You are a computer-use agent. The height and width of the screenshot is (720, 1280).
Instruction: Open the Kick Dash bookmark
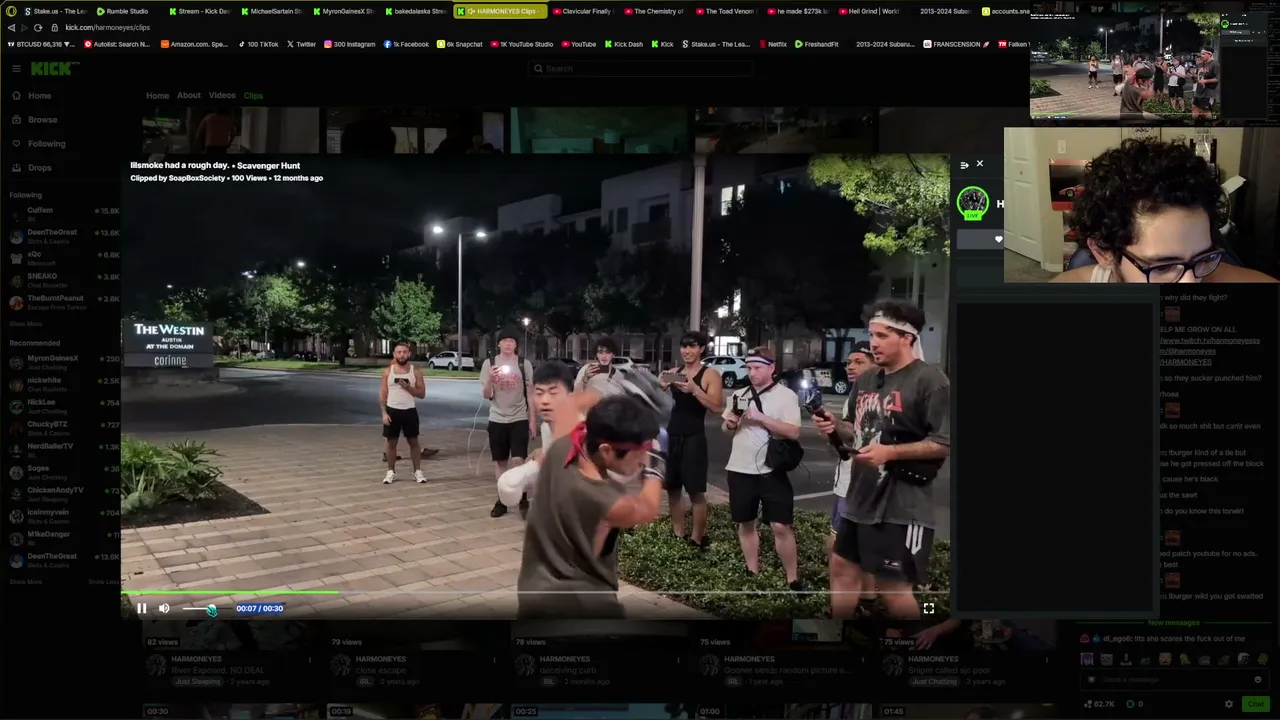pos(624,44)
